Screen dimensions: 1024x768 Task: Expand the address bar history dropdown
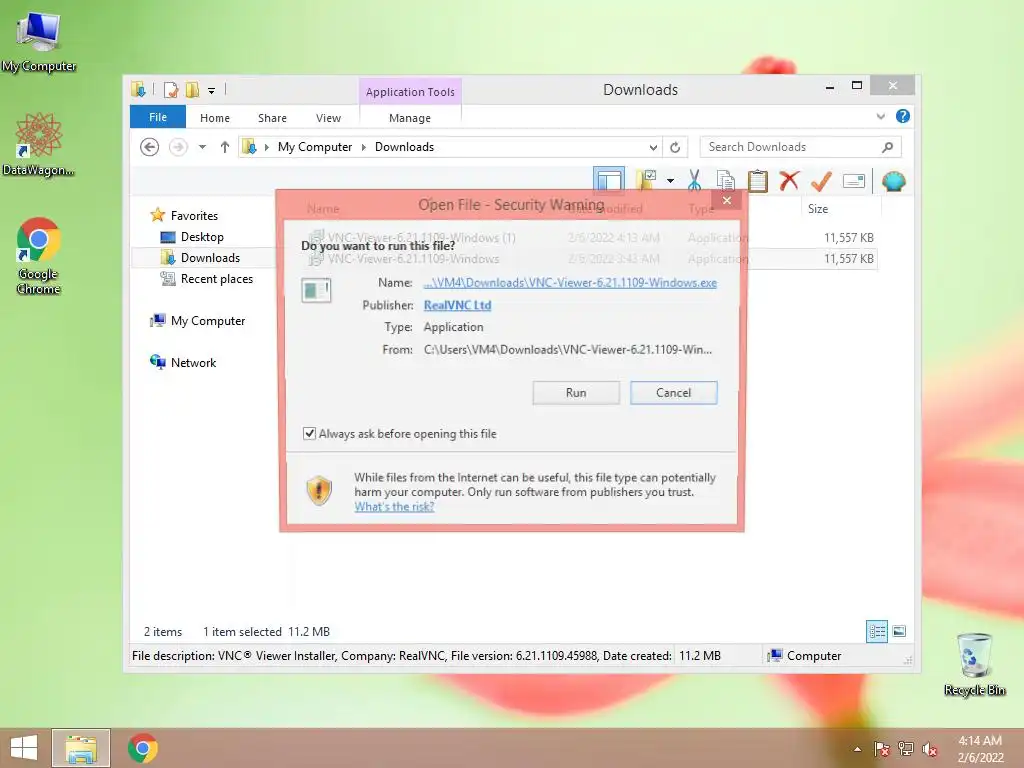(x=652, y=148)
